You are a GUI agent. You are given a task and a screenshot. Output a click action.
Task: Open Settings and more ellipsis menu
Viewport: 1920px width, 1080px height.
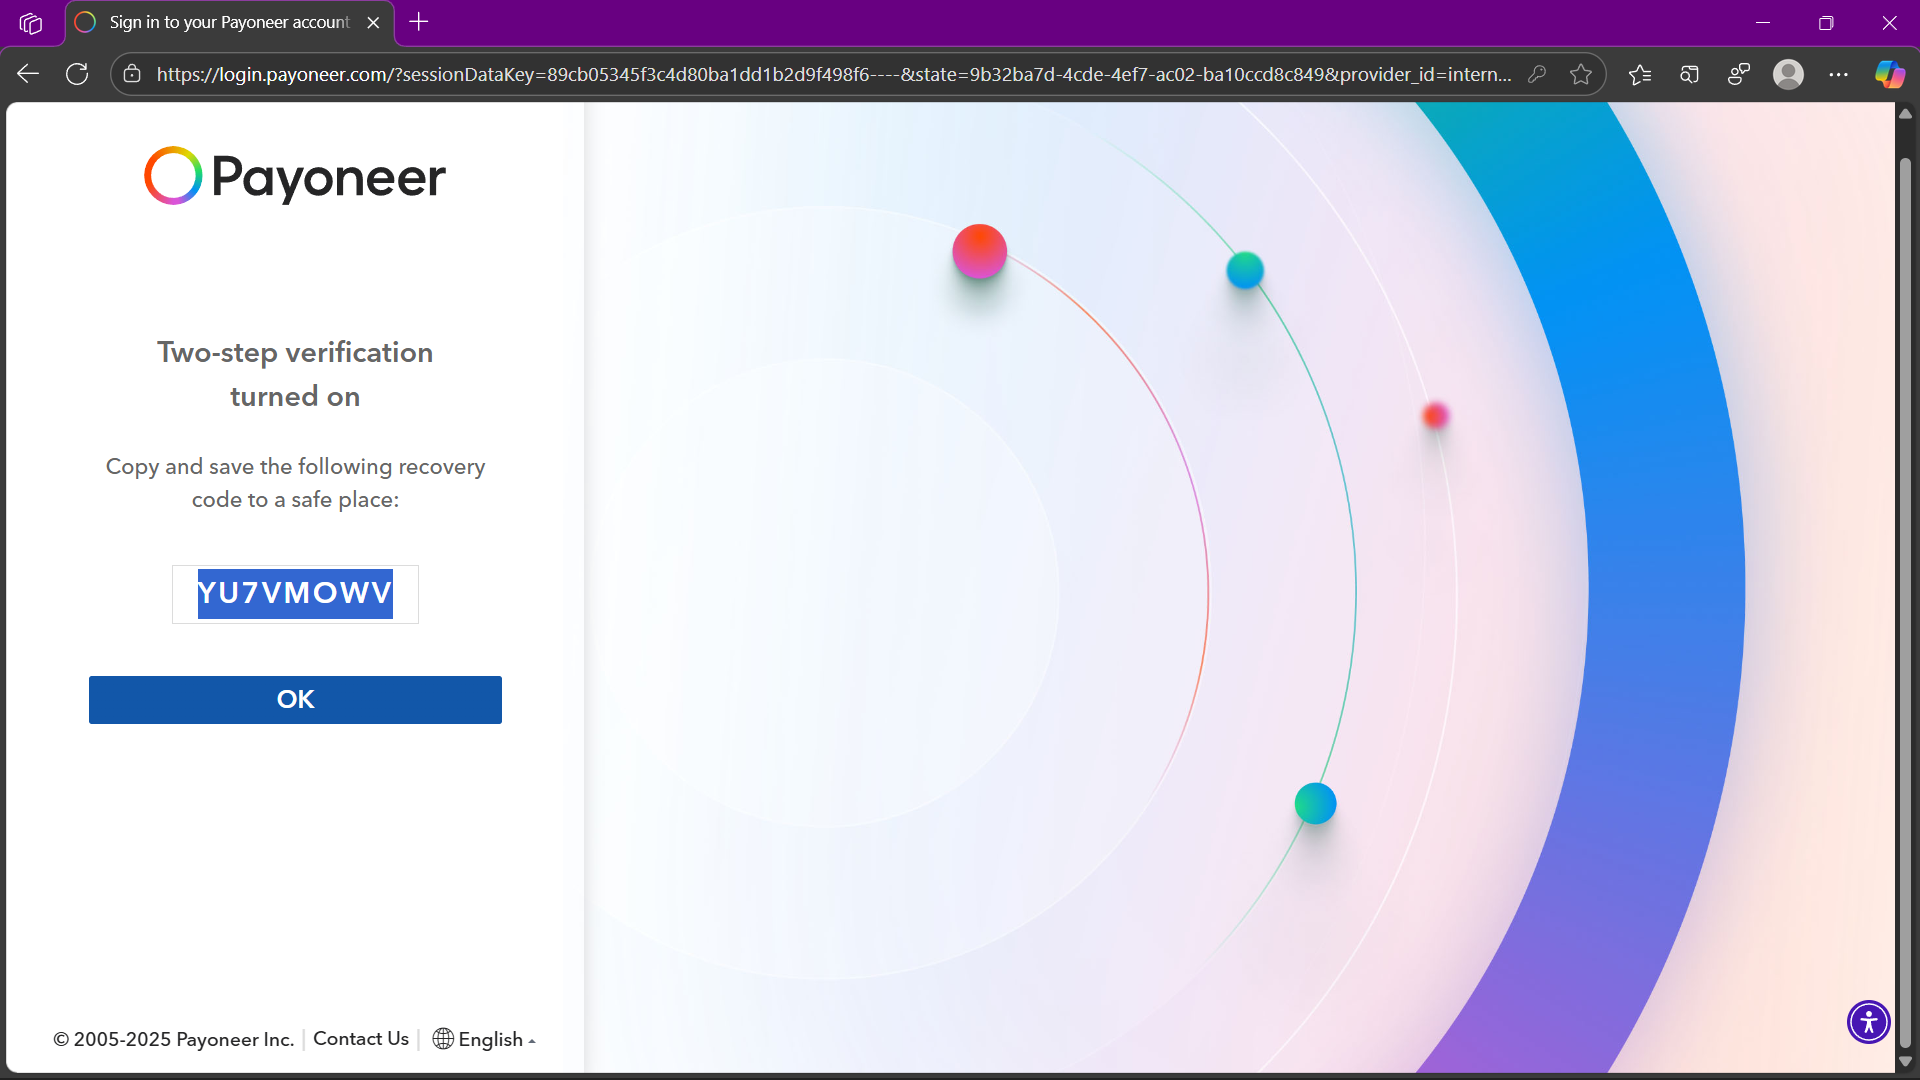1838,74
